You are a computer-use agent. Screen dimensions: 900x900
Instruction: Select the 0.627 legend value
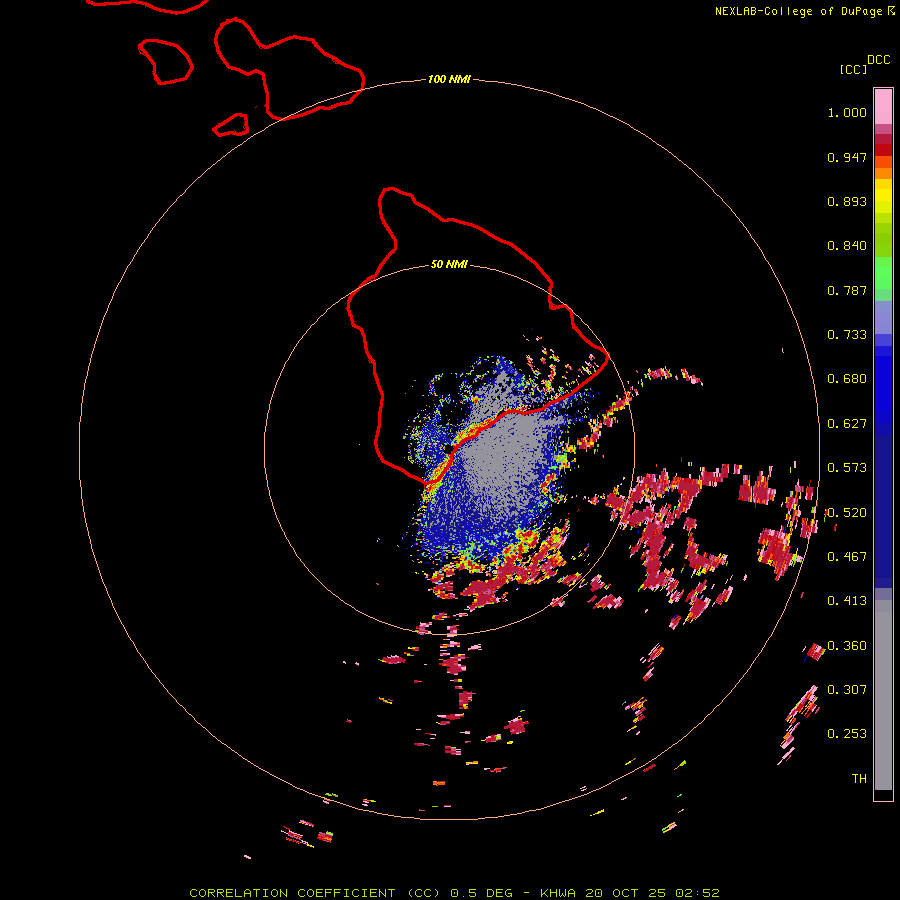click(x=847, y=424)
